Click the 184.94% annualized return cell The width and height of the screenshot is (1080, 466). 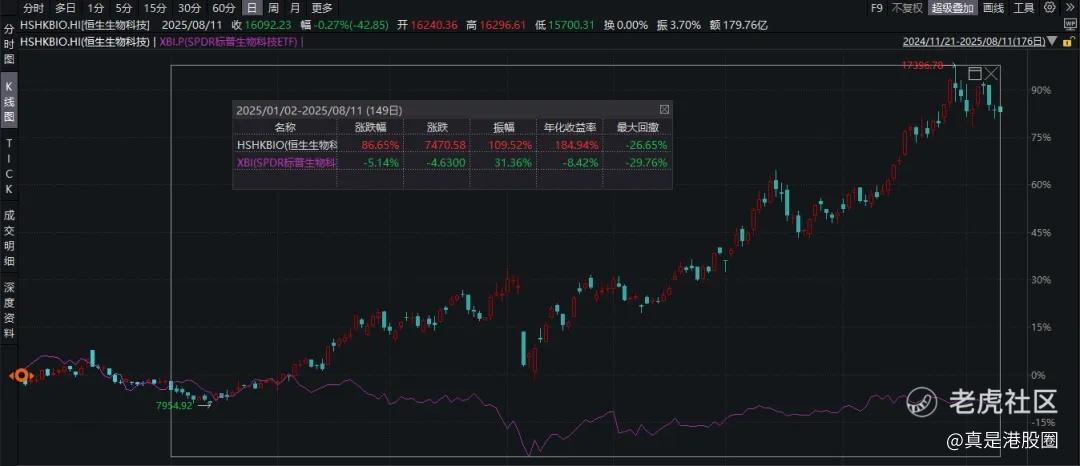click(577, 145)
